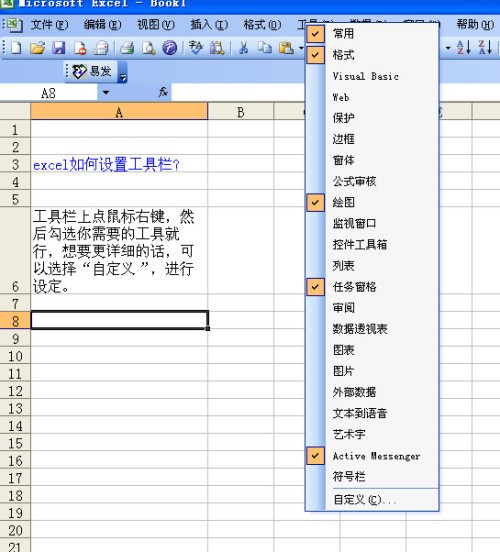Expand the Name Box dropdown arrow
The height and width of the screenshot is (552, 500).
106,93
